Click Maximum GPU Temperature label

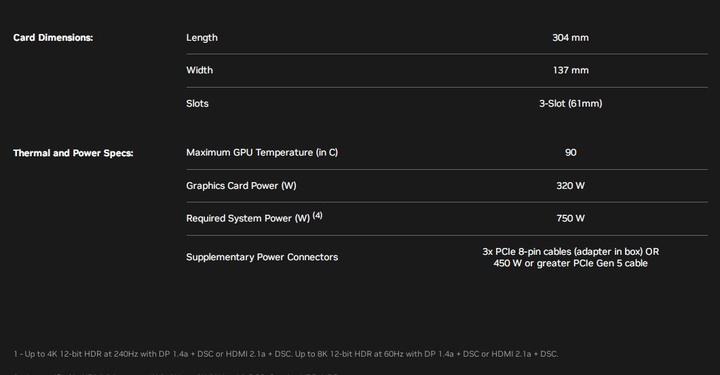[x=262, y=152]
